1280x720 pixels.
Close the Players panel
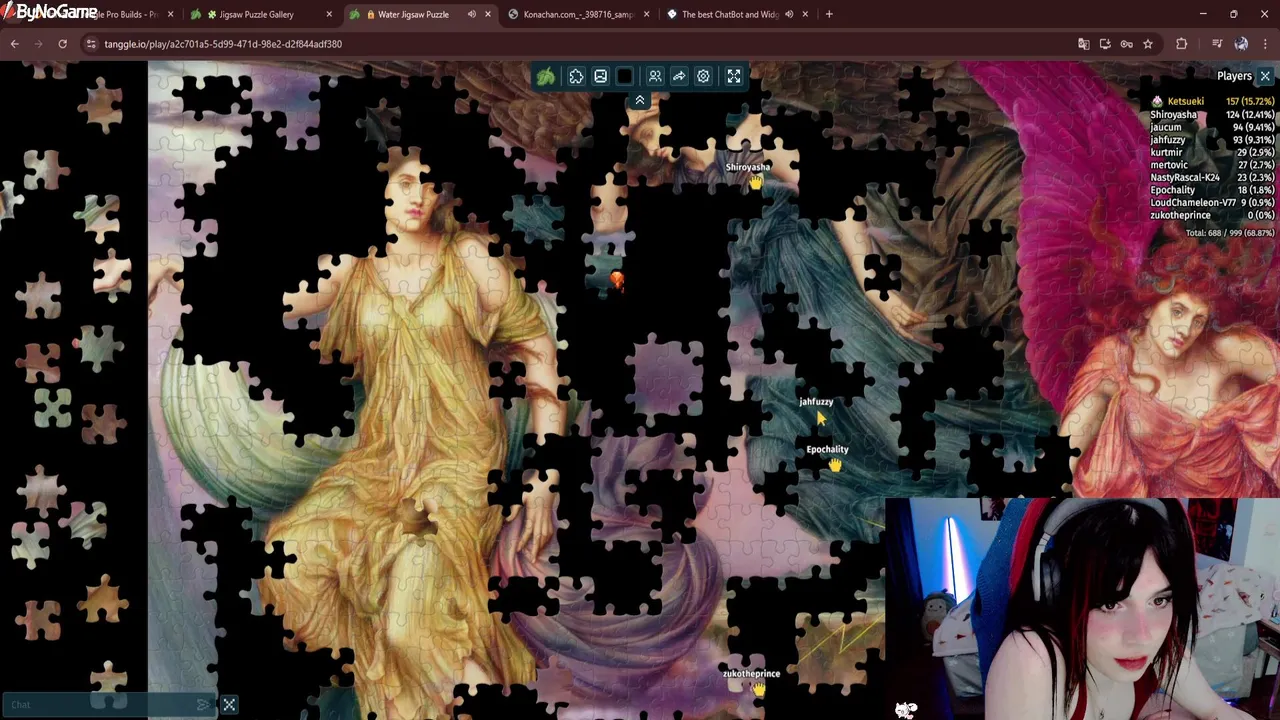[1265, 76]
